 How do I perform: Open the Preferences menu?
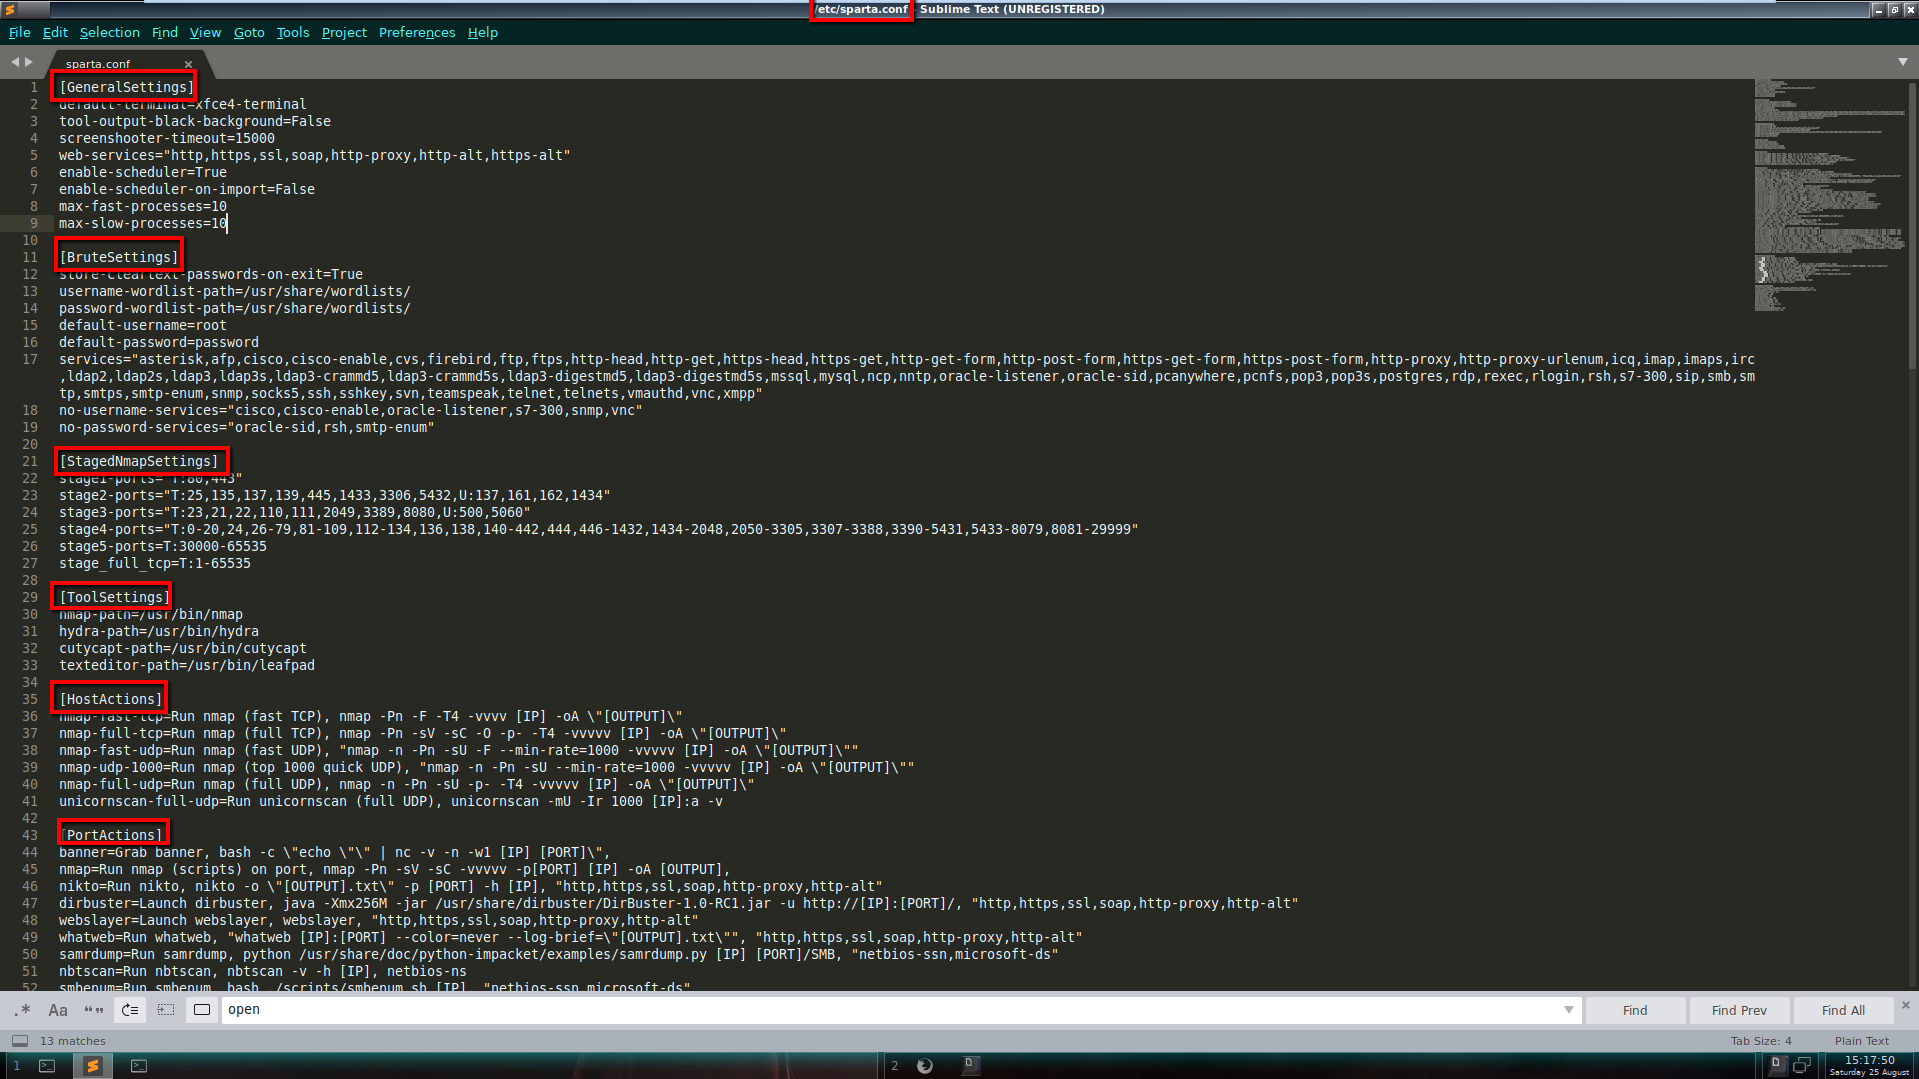tap(416, 33)
